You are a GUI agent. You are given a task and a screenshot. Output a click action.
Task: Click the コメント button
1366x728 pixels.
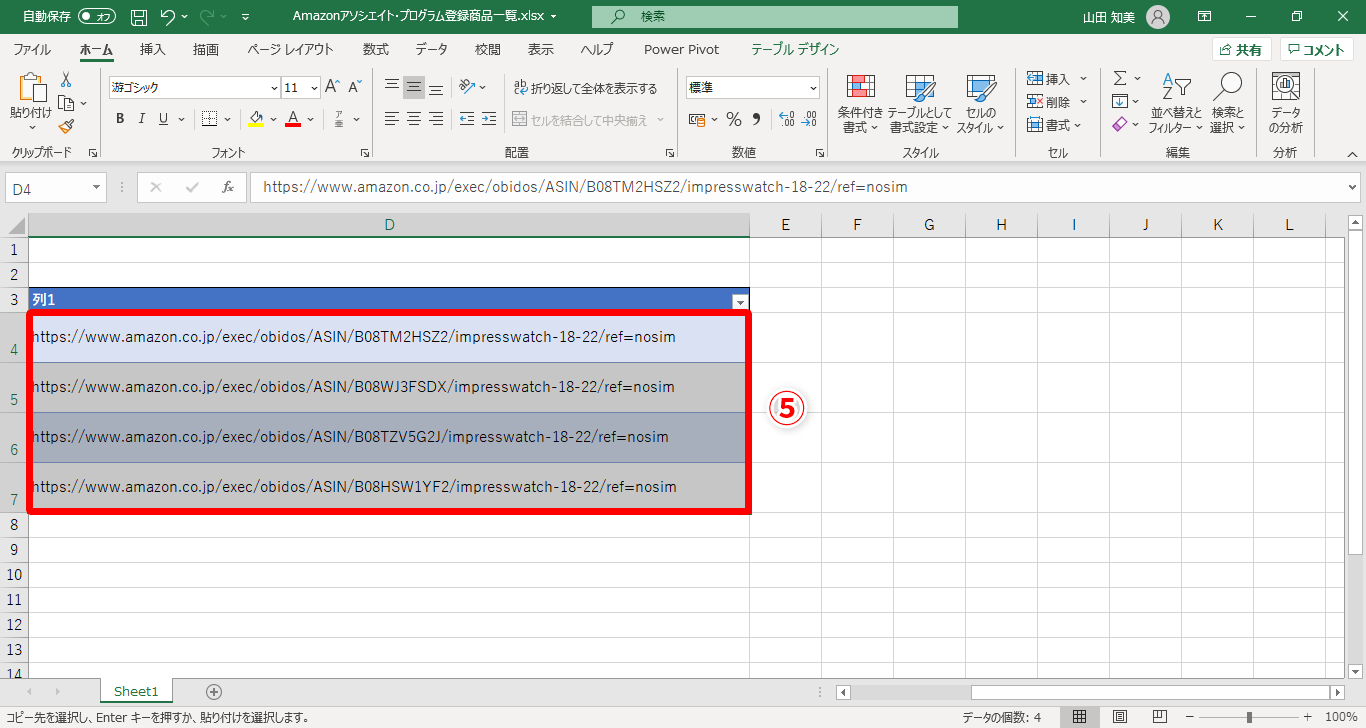pyautogui.click(x=1317, y=50)
